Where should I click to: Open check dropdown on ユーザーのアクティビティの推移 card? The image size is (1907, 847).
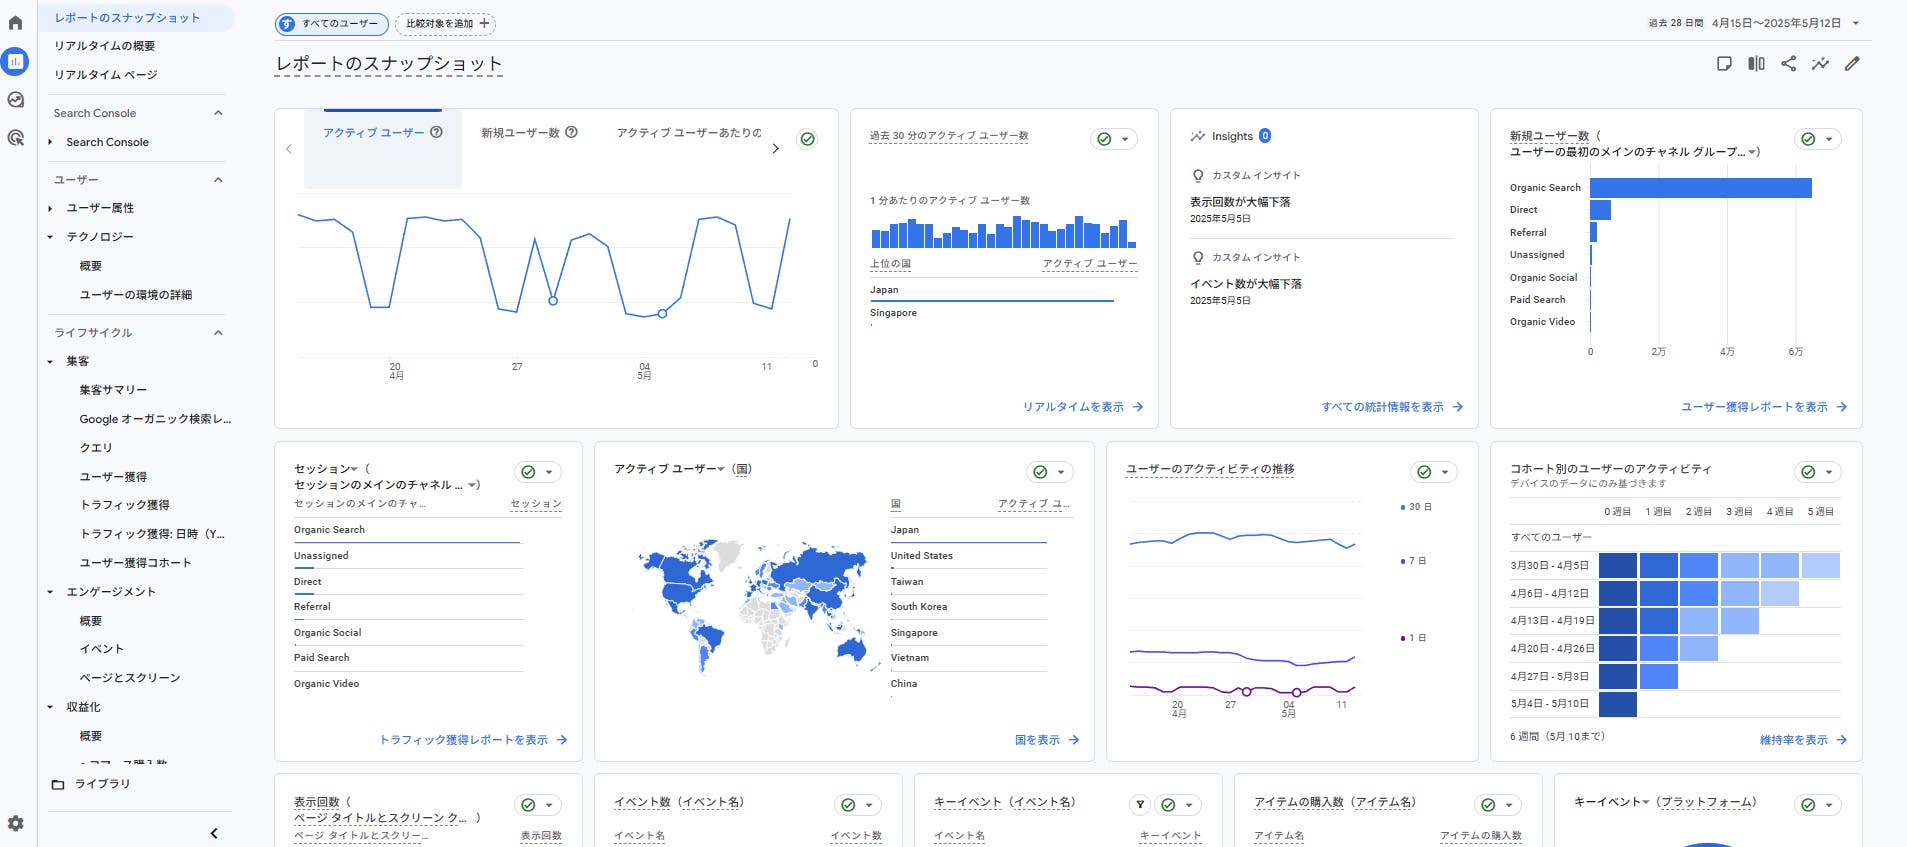(1433, 472)
